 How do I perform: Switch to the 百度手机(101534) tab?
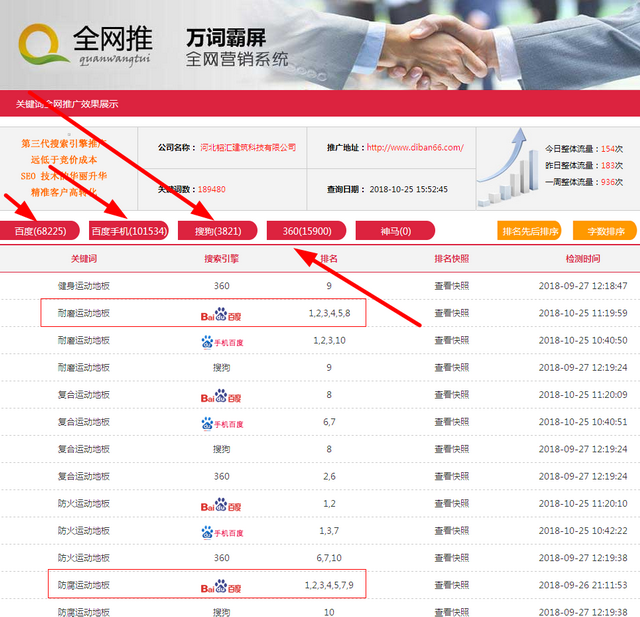pos(129,231)
